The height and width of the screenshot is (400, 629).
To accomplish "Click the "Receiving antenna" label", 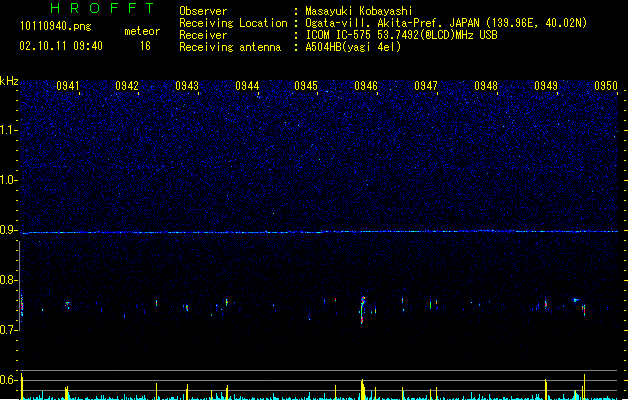I will click(230, 47).
